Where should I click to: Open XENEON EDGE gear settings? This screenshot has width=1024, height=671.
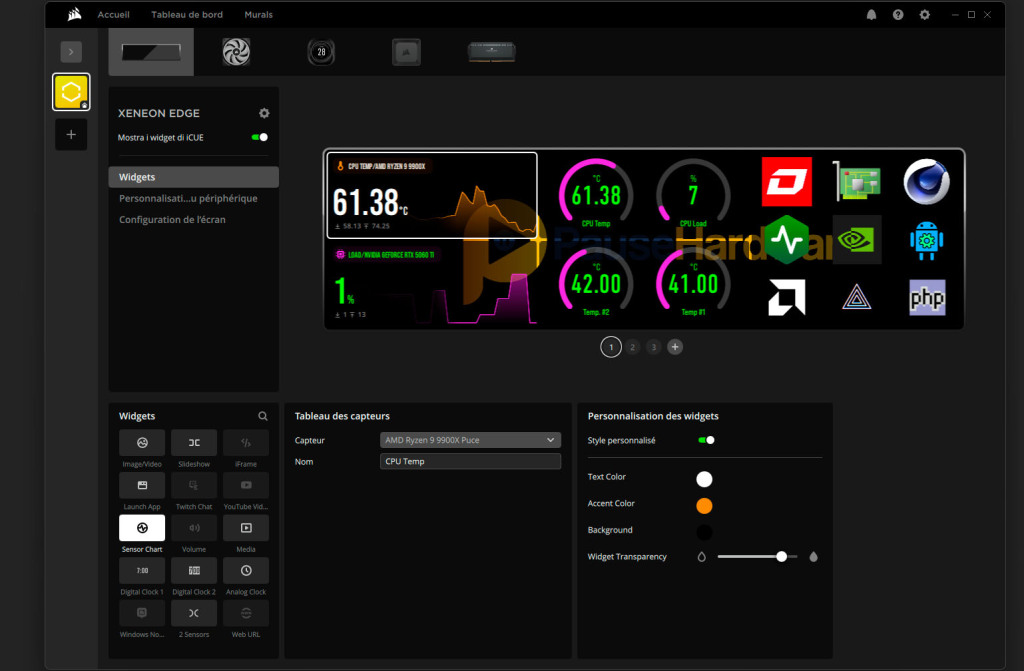[x=264, y=114]
